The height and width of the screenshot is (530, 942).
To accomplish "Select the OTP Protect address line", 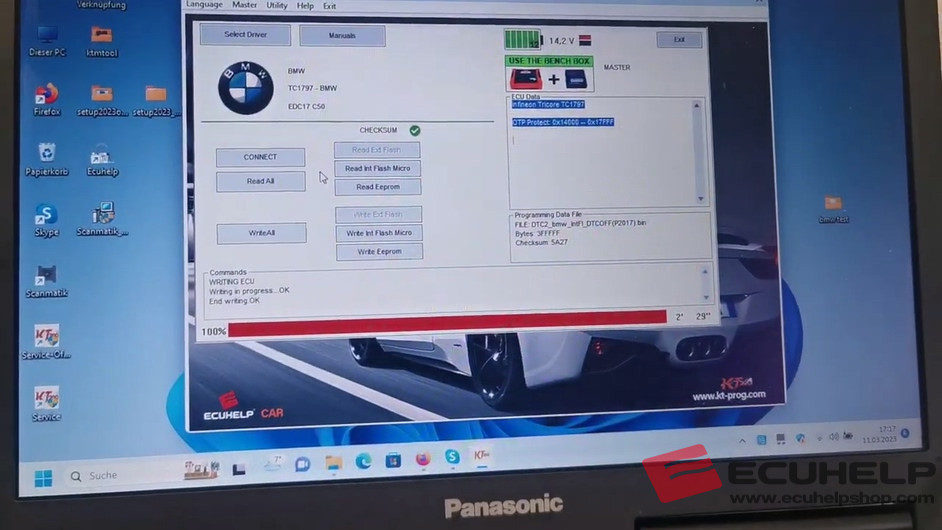I will pos(563,123).
